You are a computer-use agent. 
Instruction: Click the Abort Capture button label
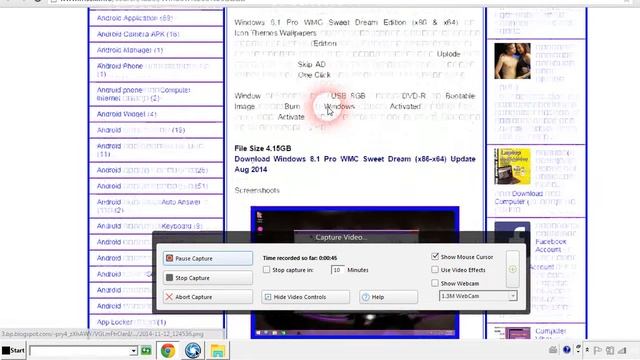(x=193, y=297)
